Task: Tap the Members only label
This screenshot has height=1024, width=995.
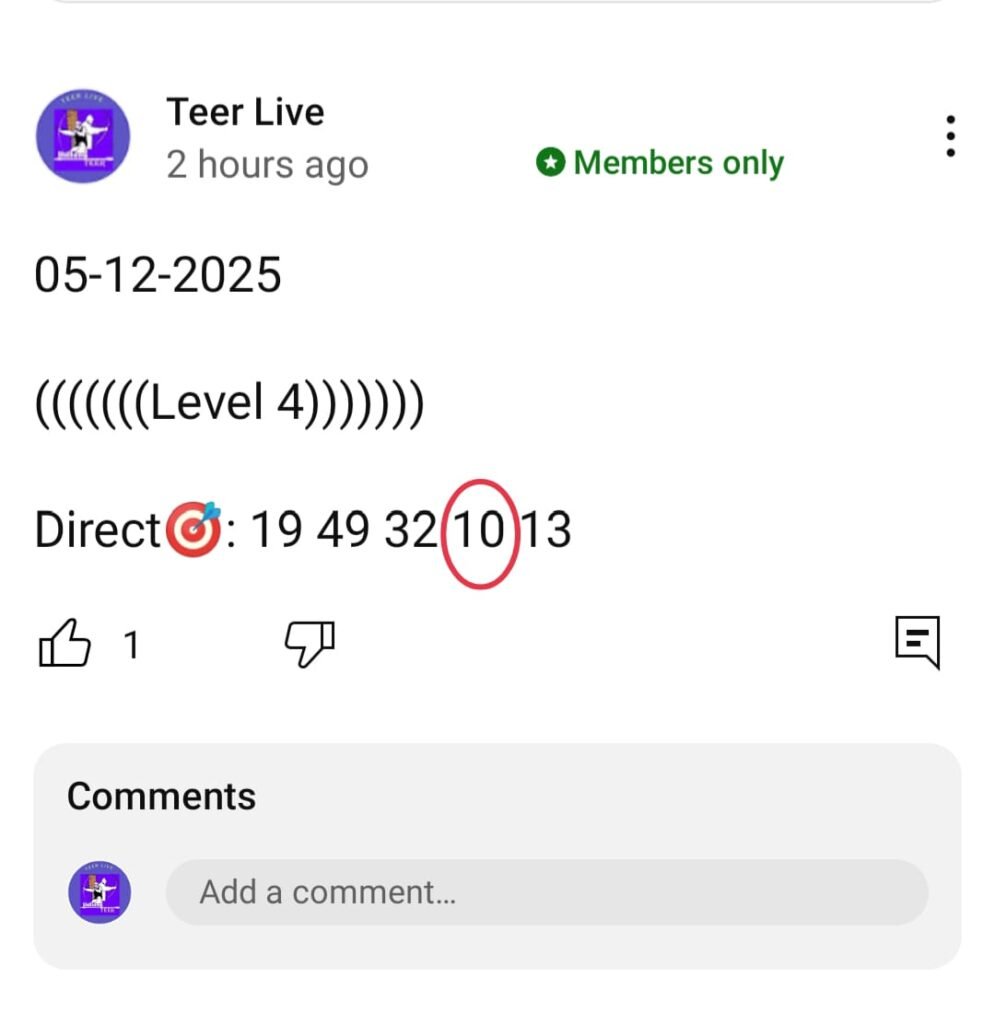Action: coord(678,162)
